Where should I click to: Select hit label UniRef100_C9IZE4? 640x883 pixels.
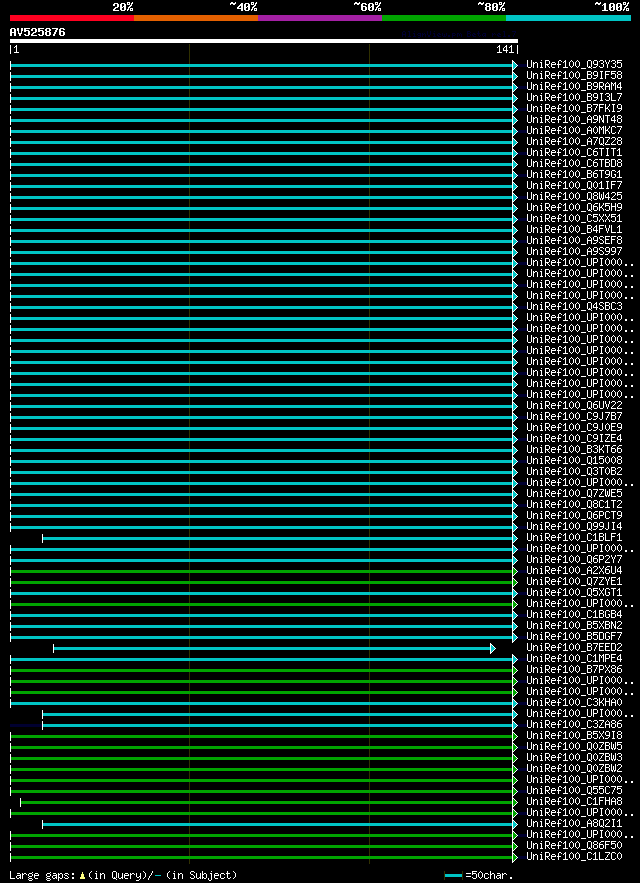(x=574, y=439)
